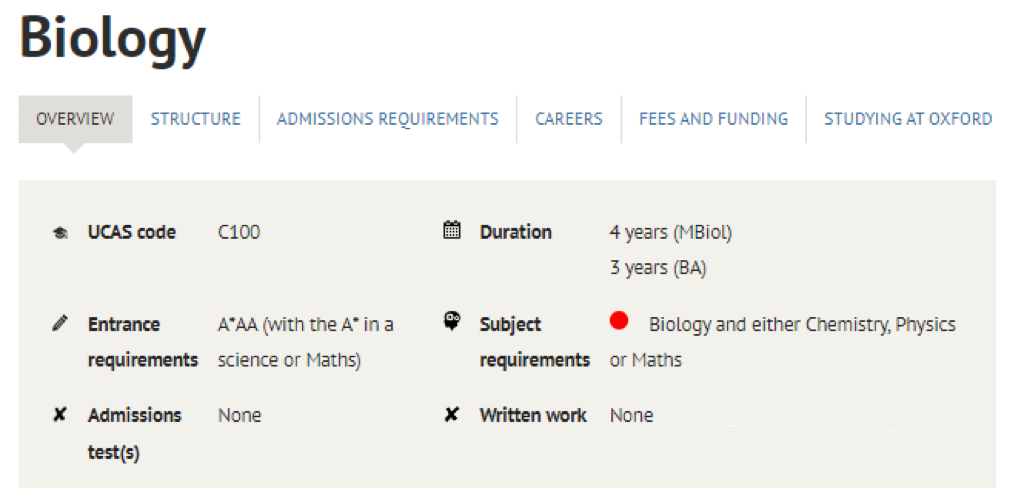The width and height of the screenshot is (1024, 488).
Task: Click the A*AA entrance requirement text
Action: point(306,342)
